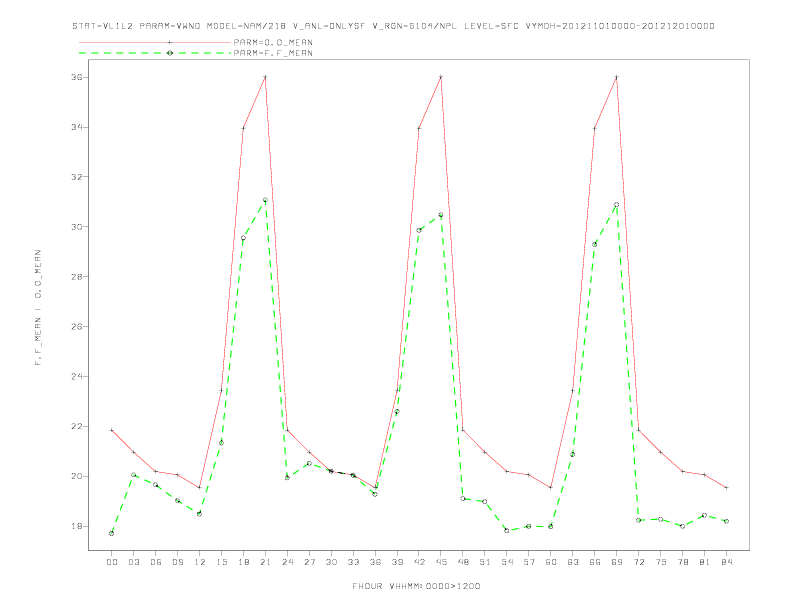The height and width of the screenshot is (612, 792).
Task: Click the red O.O_MEAN point at hour 60
Action: coord(551,488)
